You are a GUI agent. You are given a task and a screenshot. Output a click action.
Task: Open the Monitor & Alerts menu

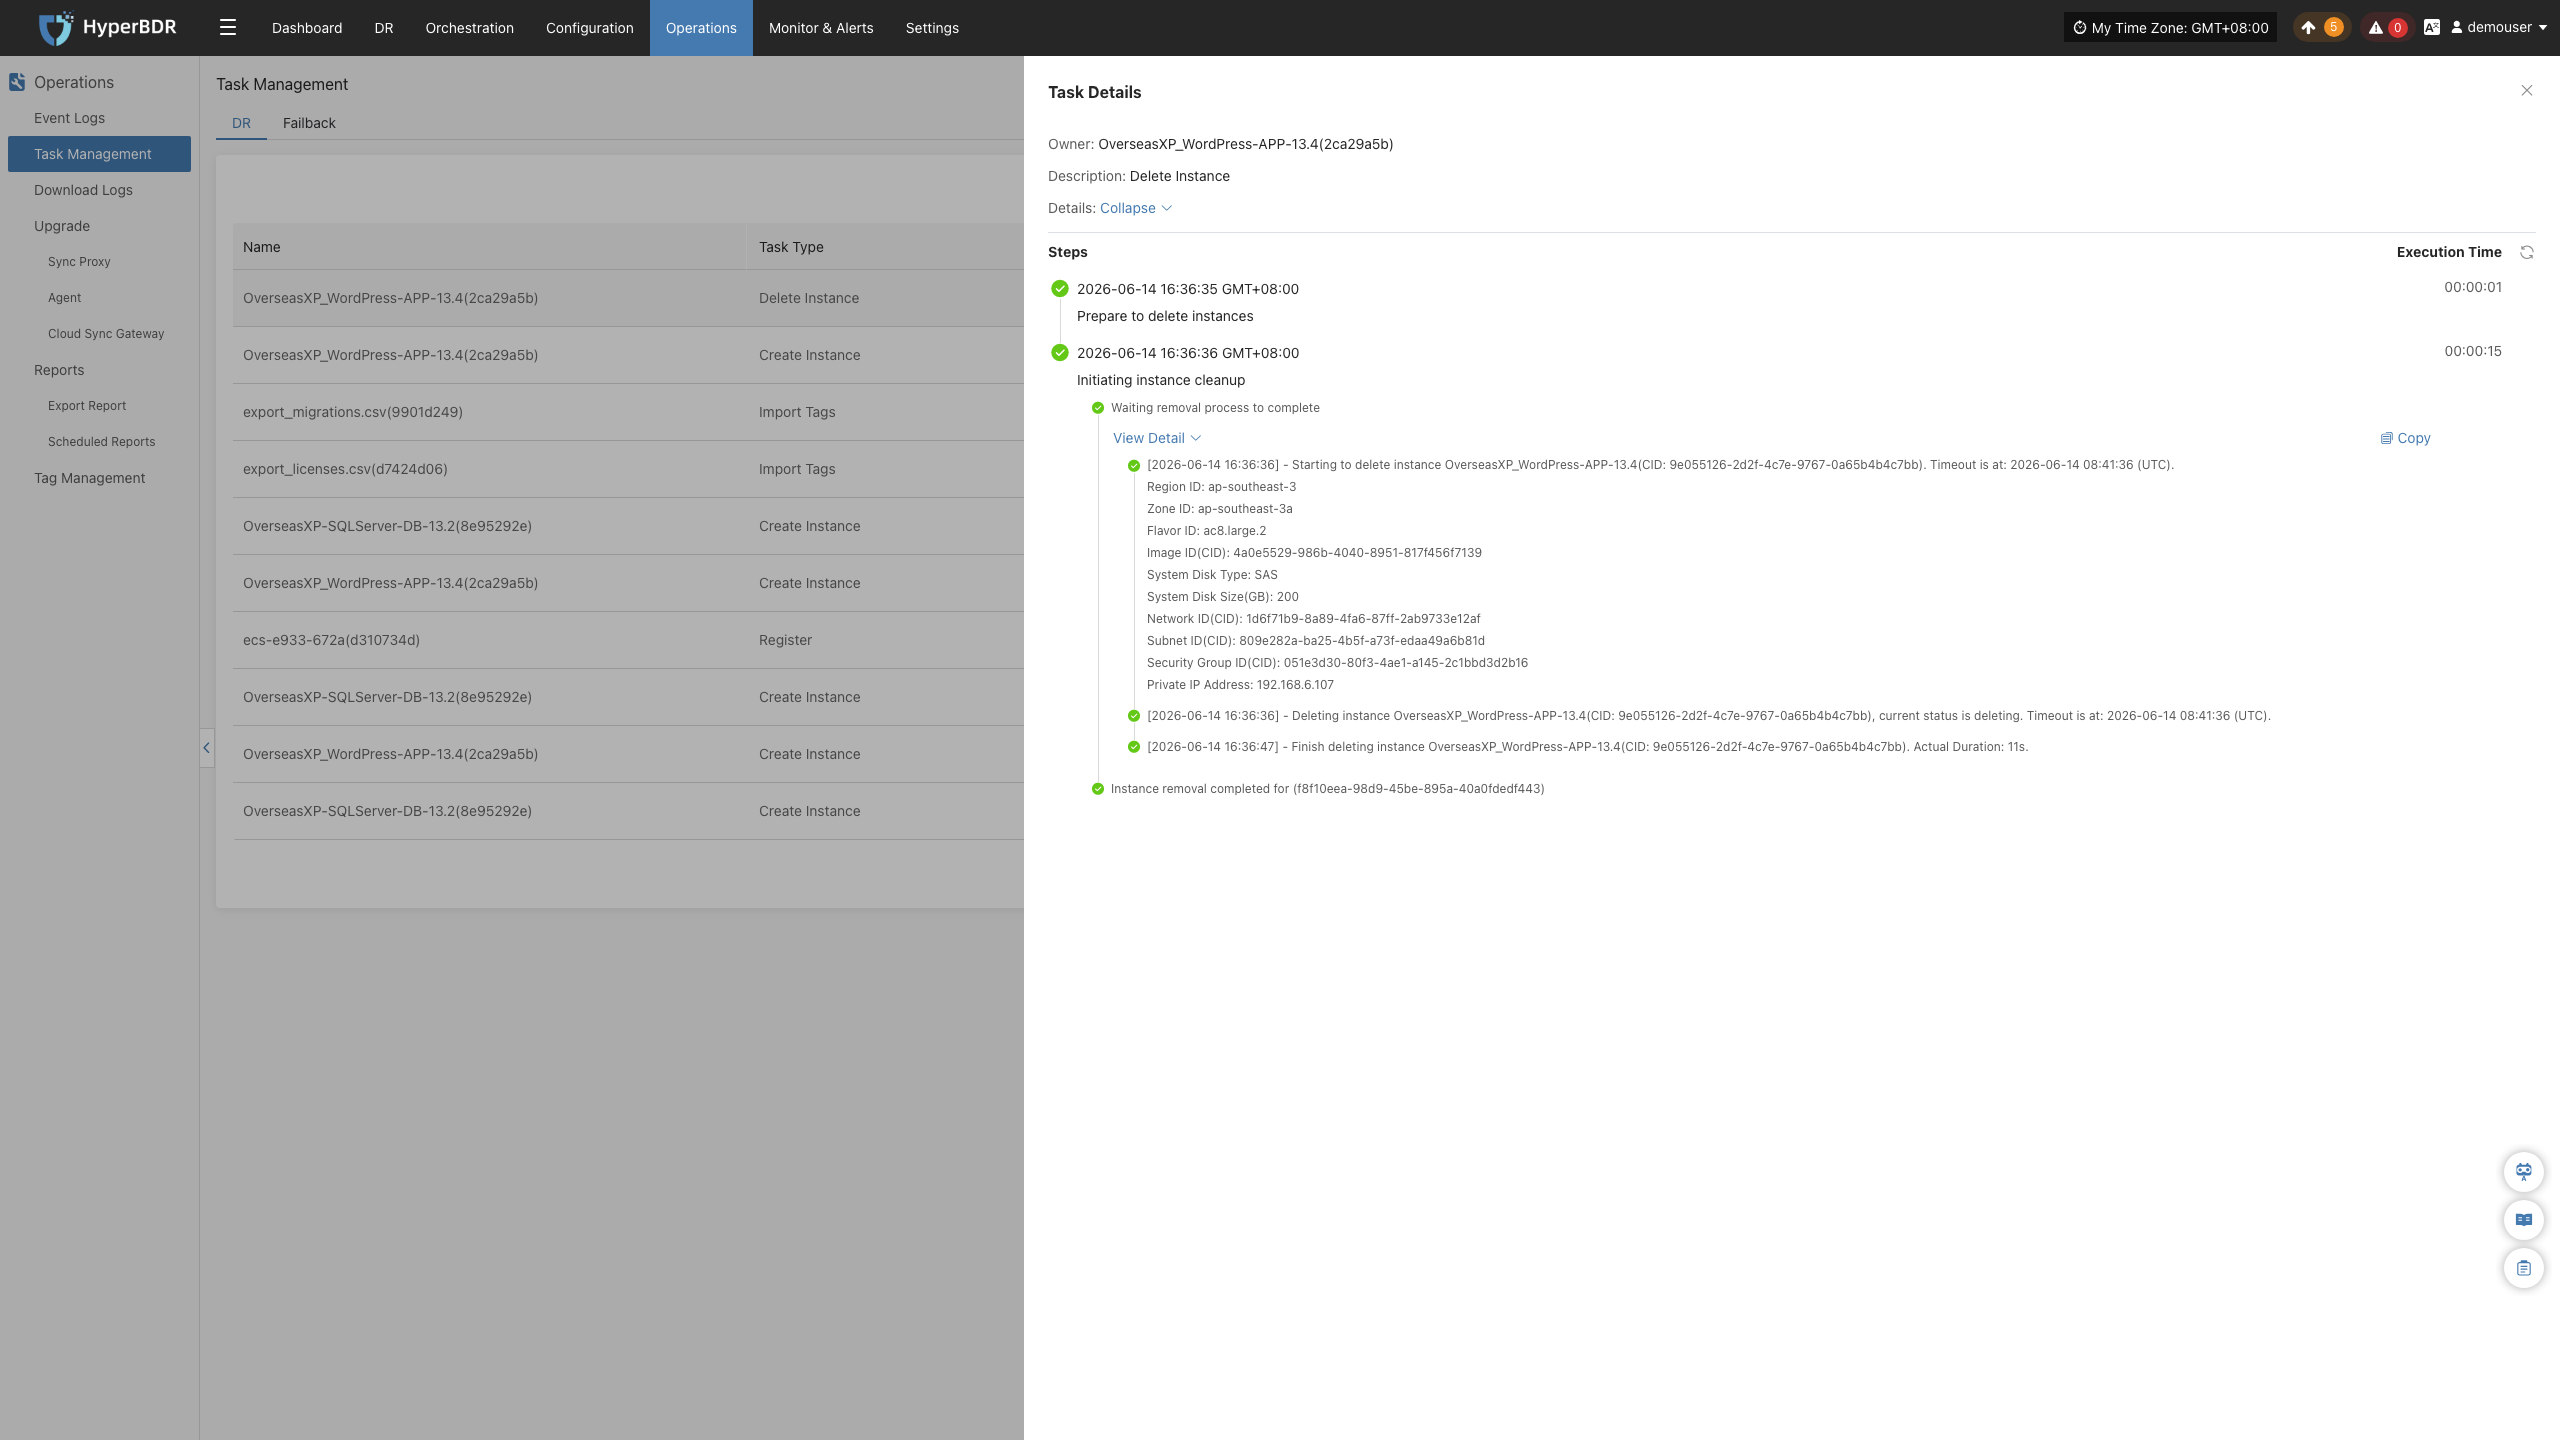click(820, 27)
